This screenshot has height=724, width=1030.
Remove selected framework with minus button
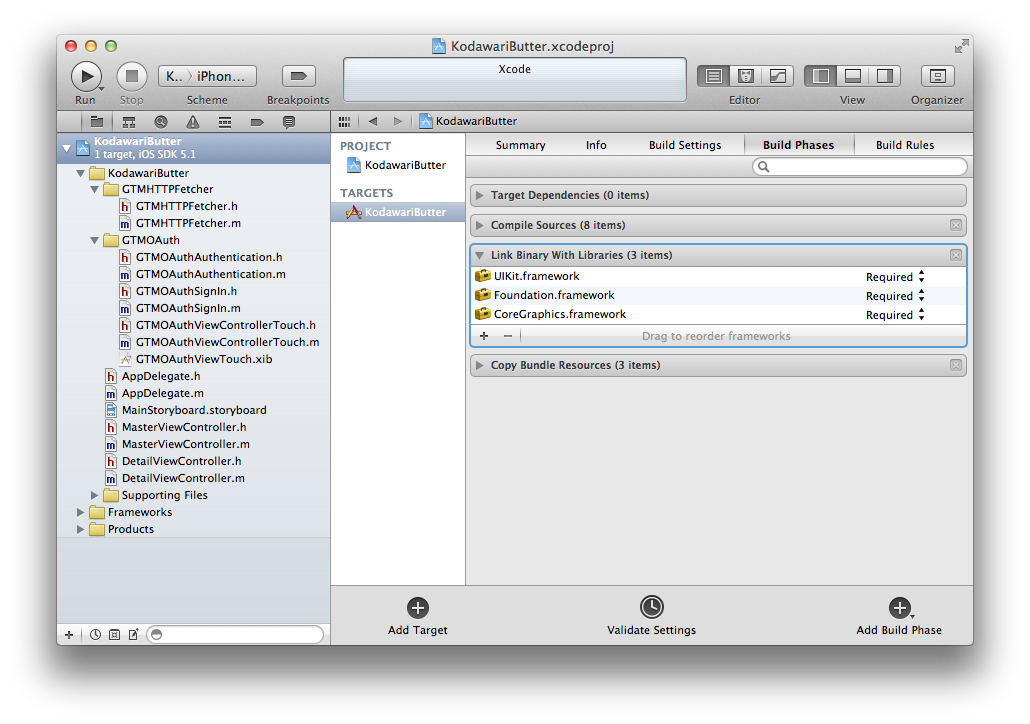coord(508,336)
